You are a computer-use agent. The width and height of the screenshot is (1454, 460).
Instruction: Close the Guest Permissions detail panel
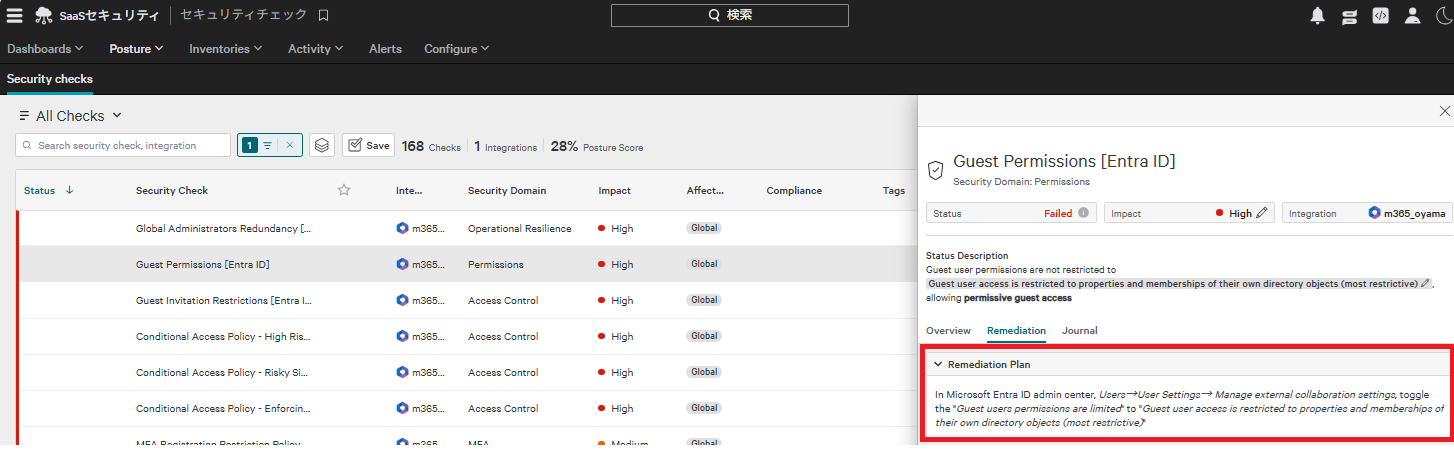pos(1443,111)
